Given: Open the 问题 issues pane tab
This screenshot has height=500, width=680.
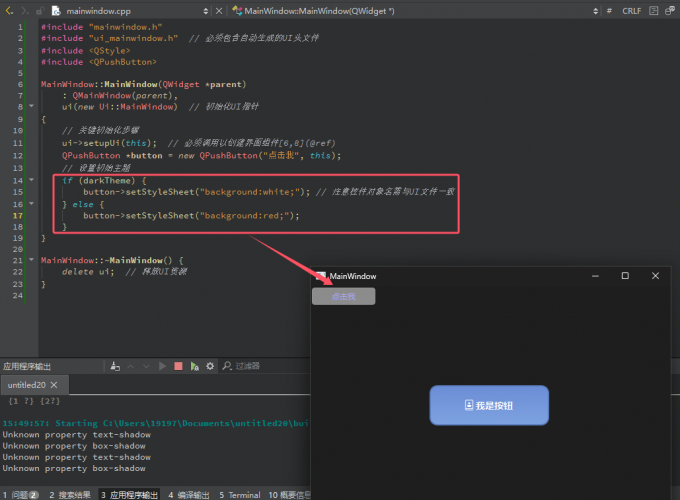Looking at the screenshot, I should click(20, 494).
